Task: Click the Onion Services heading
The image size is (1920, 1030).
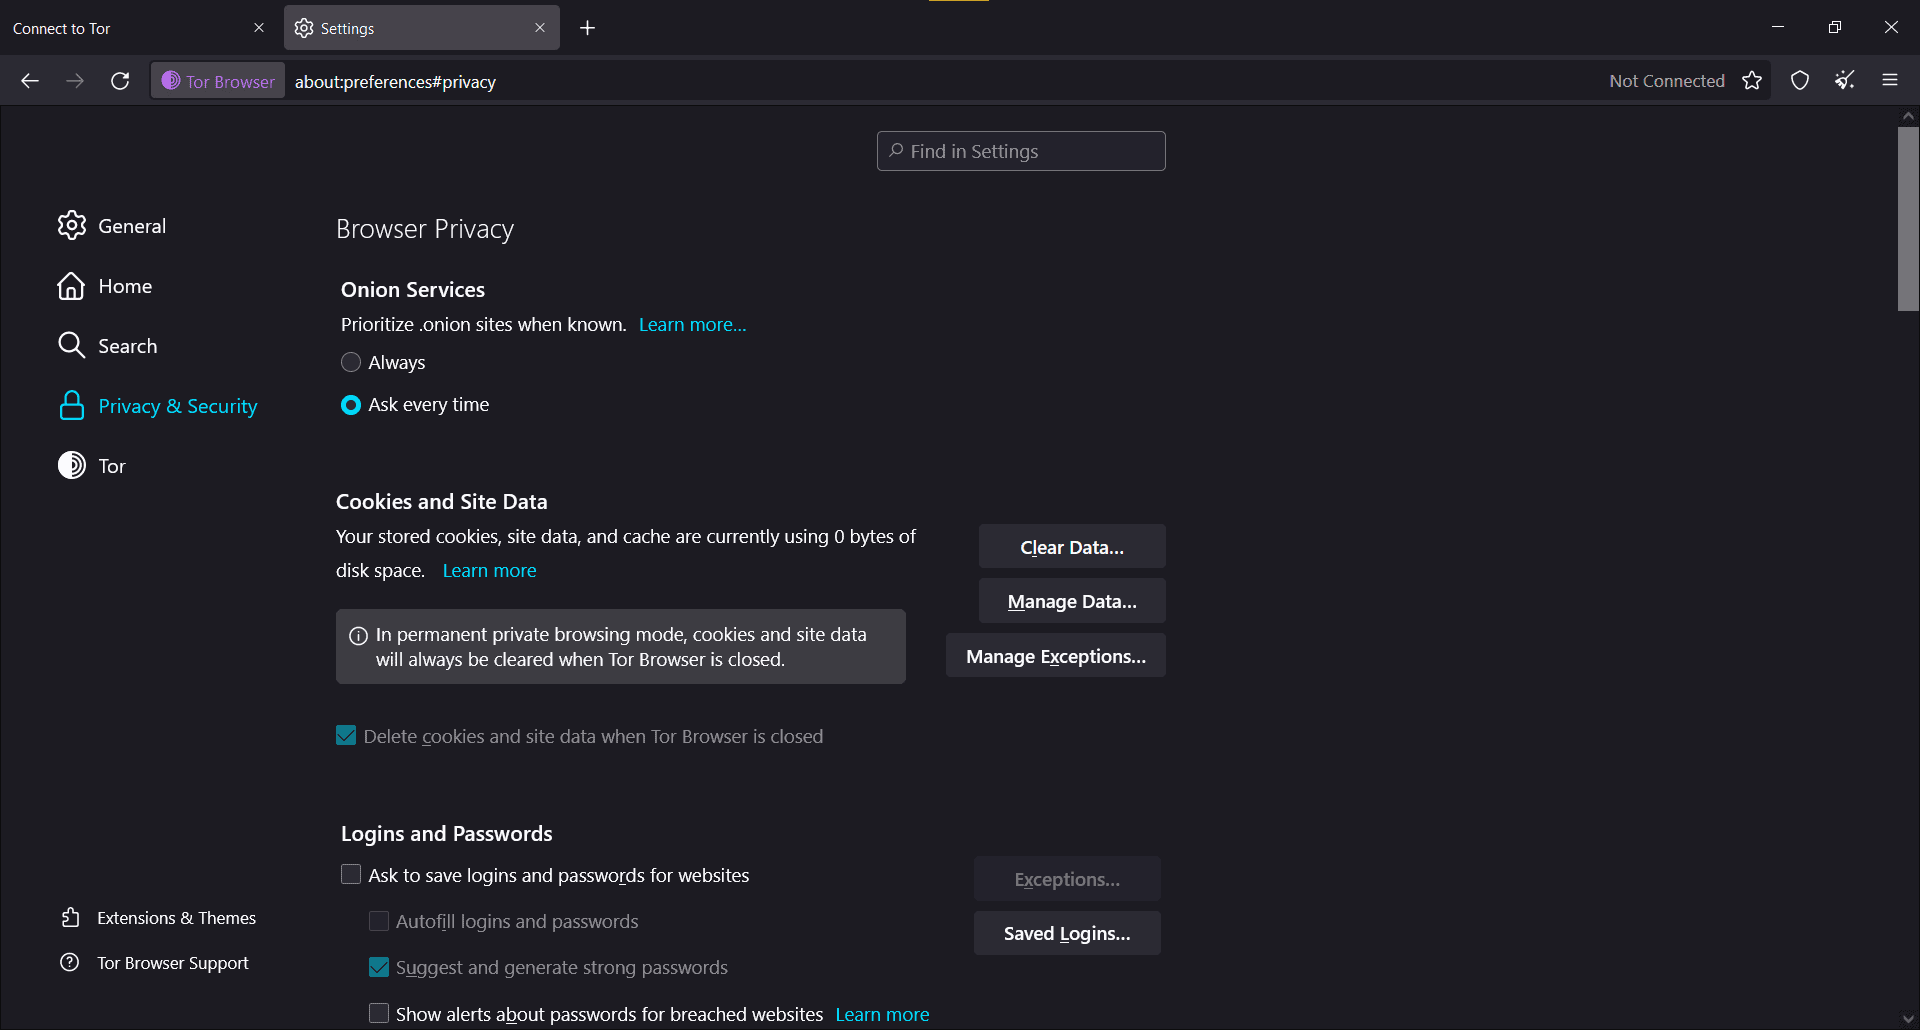Action: pyautogui.click(x=413, y=290)
